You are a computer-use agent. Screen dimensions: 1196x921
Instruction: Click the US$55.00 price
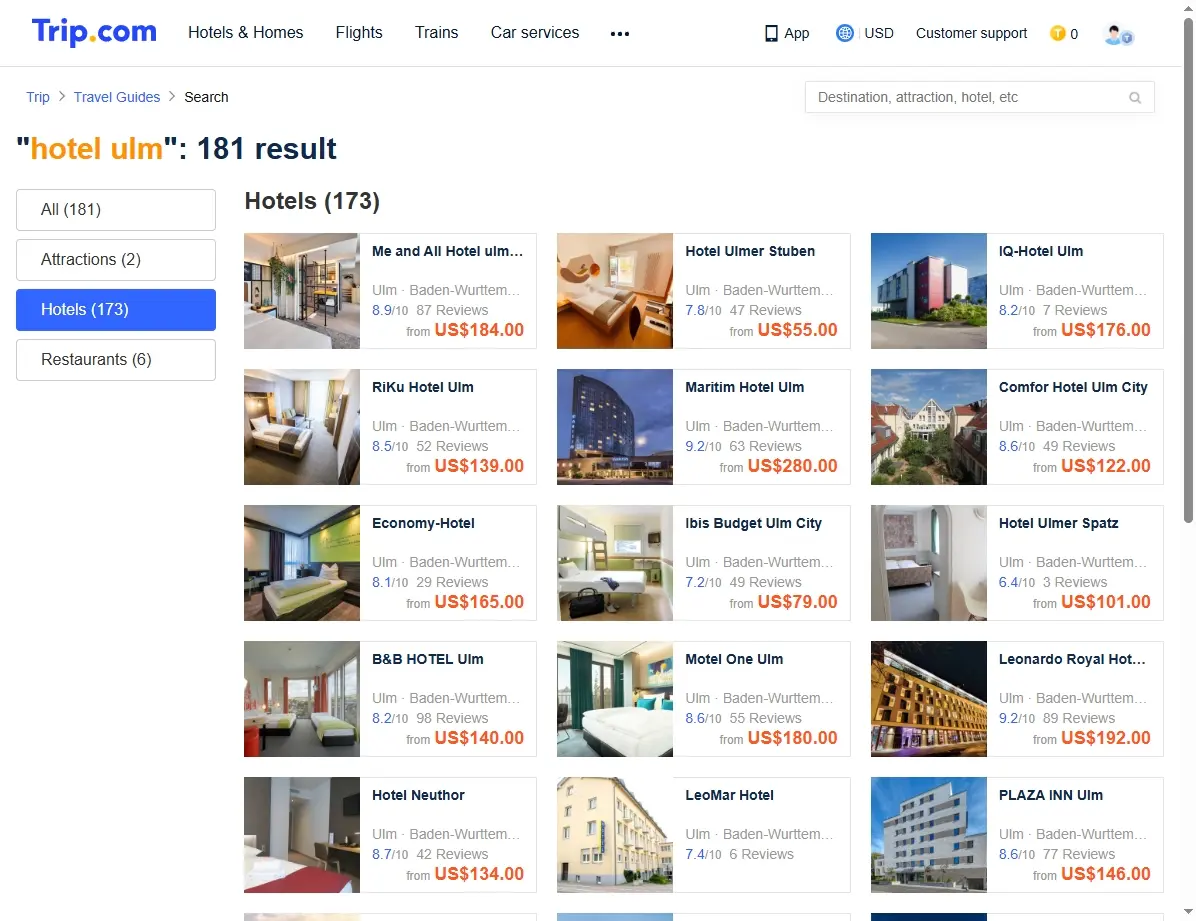click(x=797, y=330)
